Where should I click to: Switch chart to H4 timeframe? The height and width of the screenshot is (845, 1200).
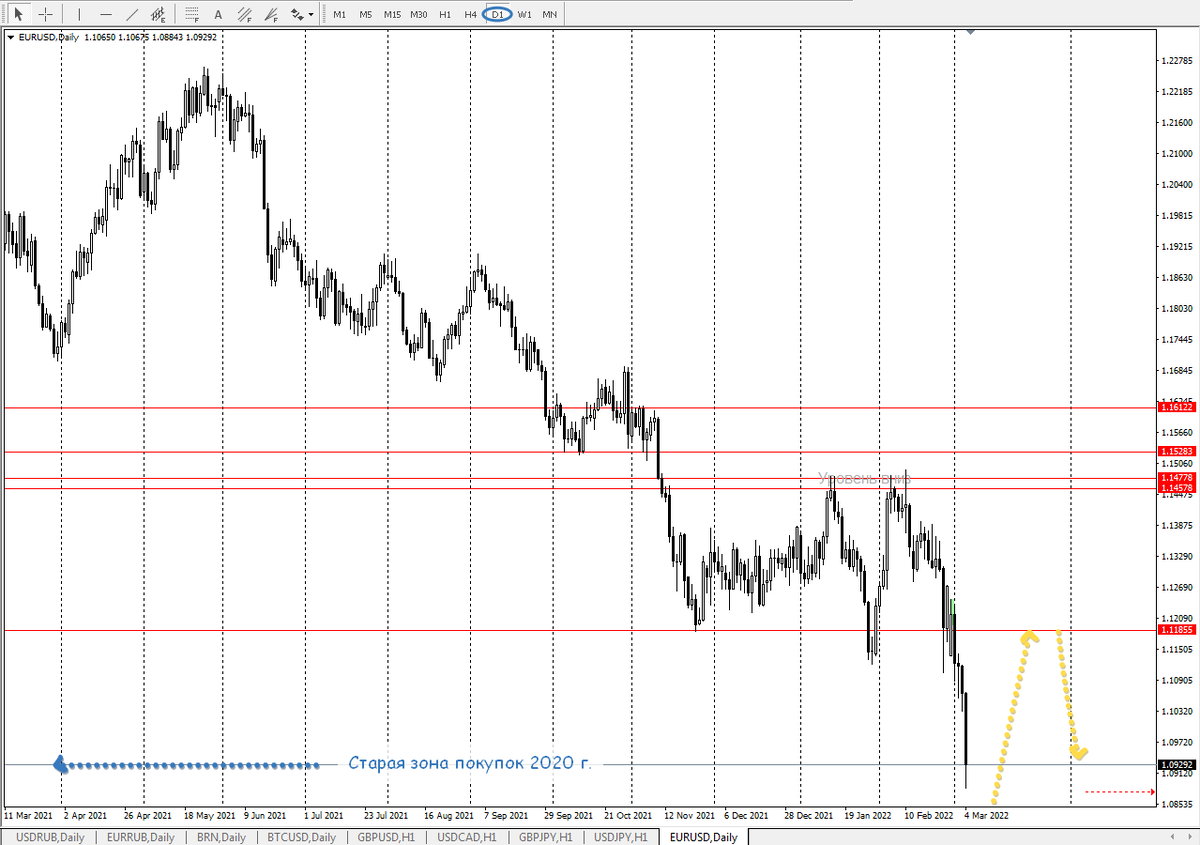(471, 14)
